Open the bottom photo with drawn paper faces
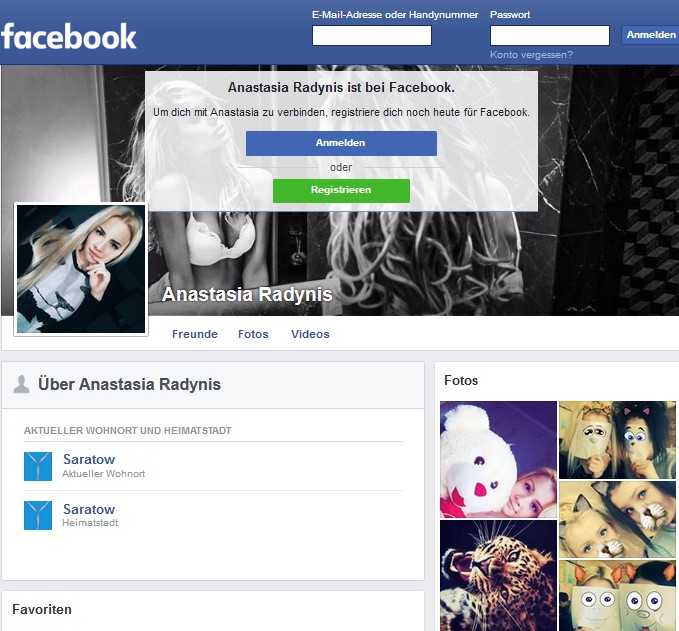This screenshot has width=679, height=631. 617,595
